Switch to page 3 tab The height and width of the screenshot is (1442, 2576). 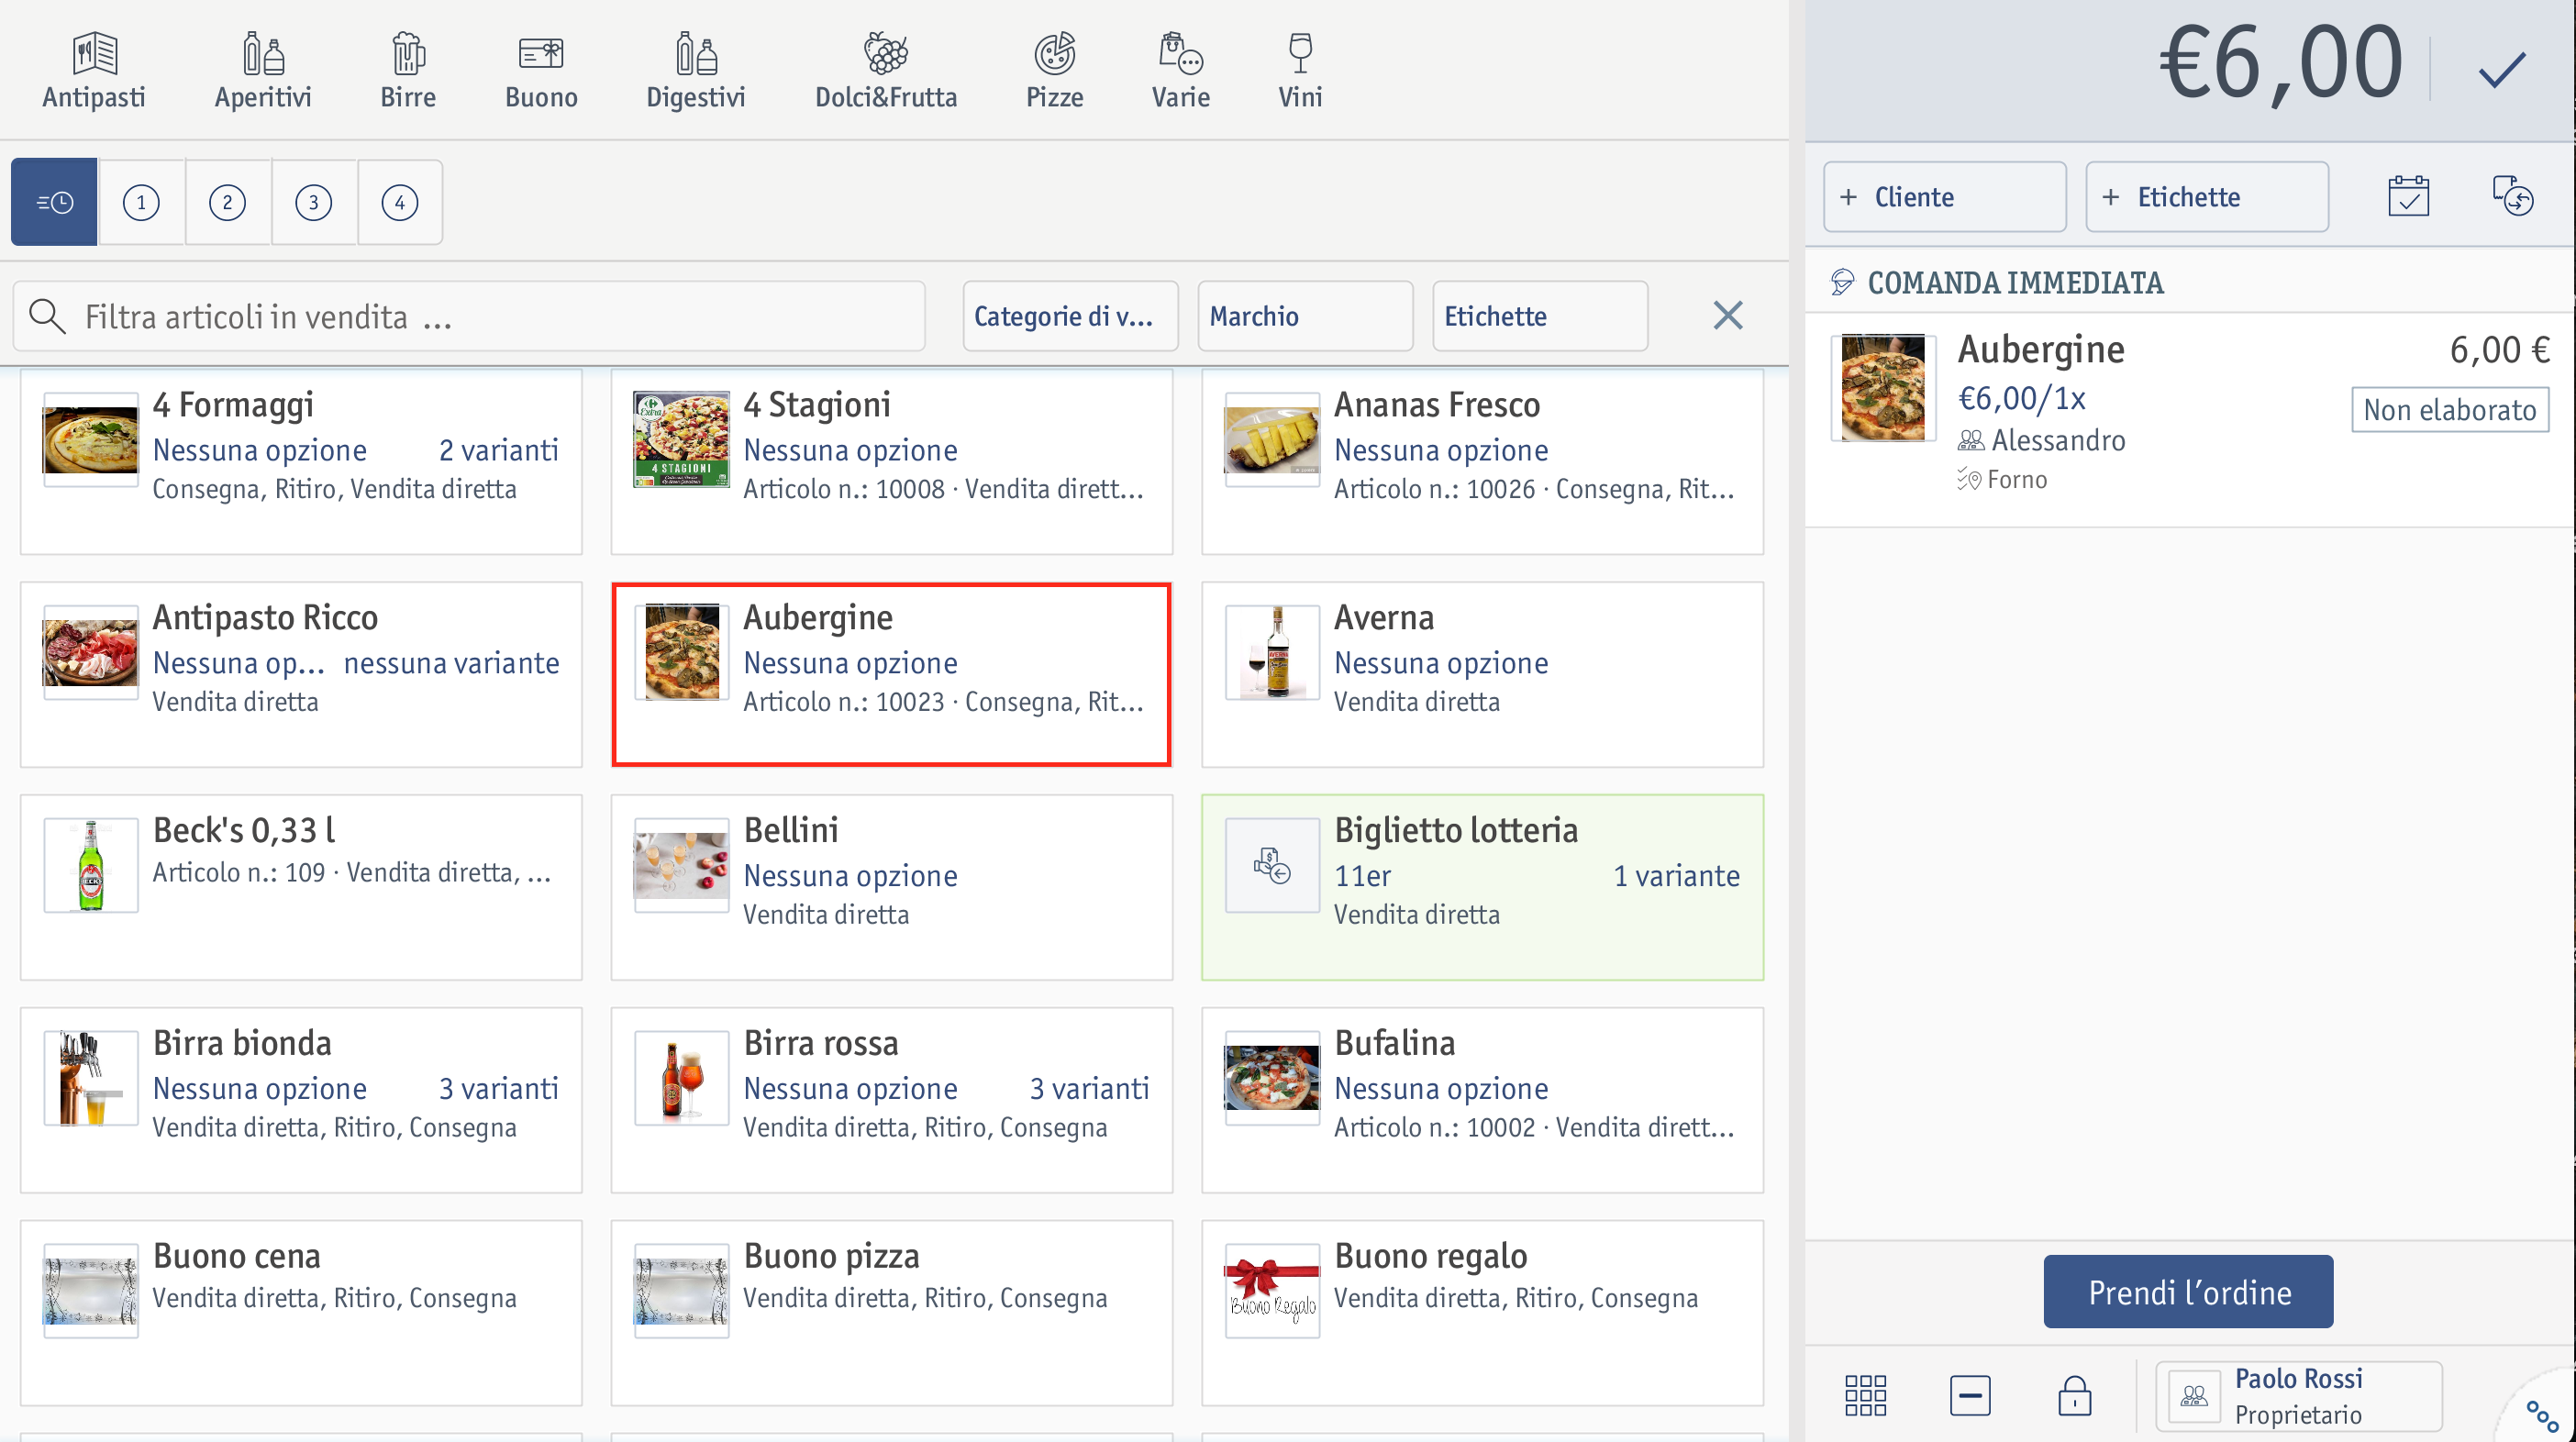313,202
